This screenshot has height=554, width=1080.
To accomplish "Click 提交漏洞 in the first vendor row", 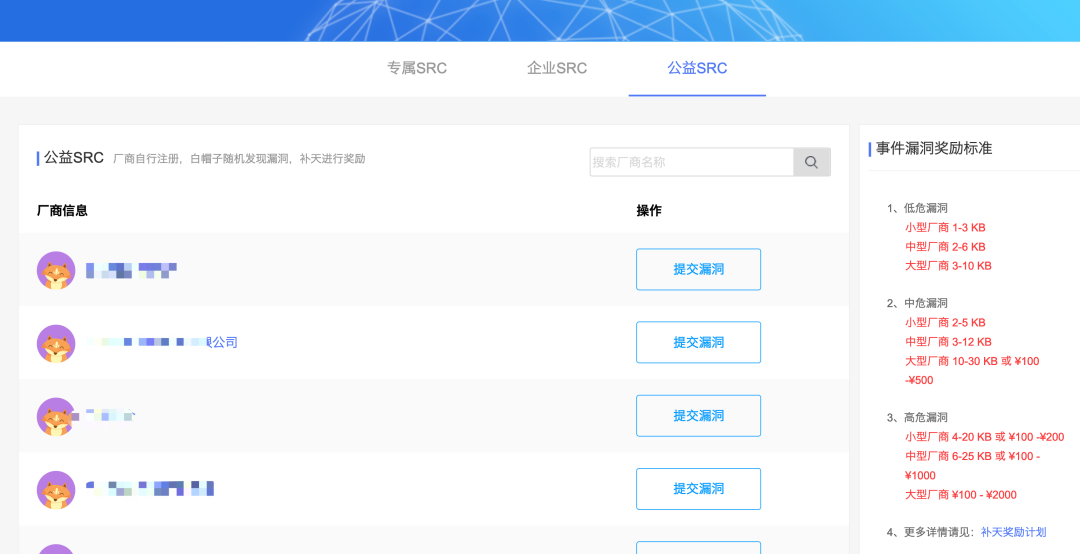I will tap(698, 269).
